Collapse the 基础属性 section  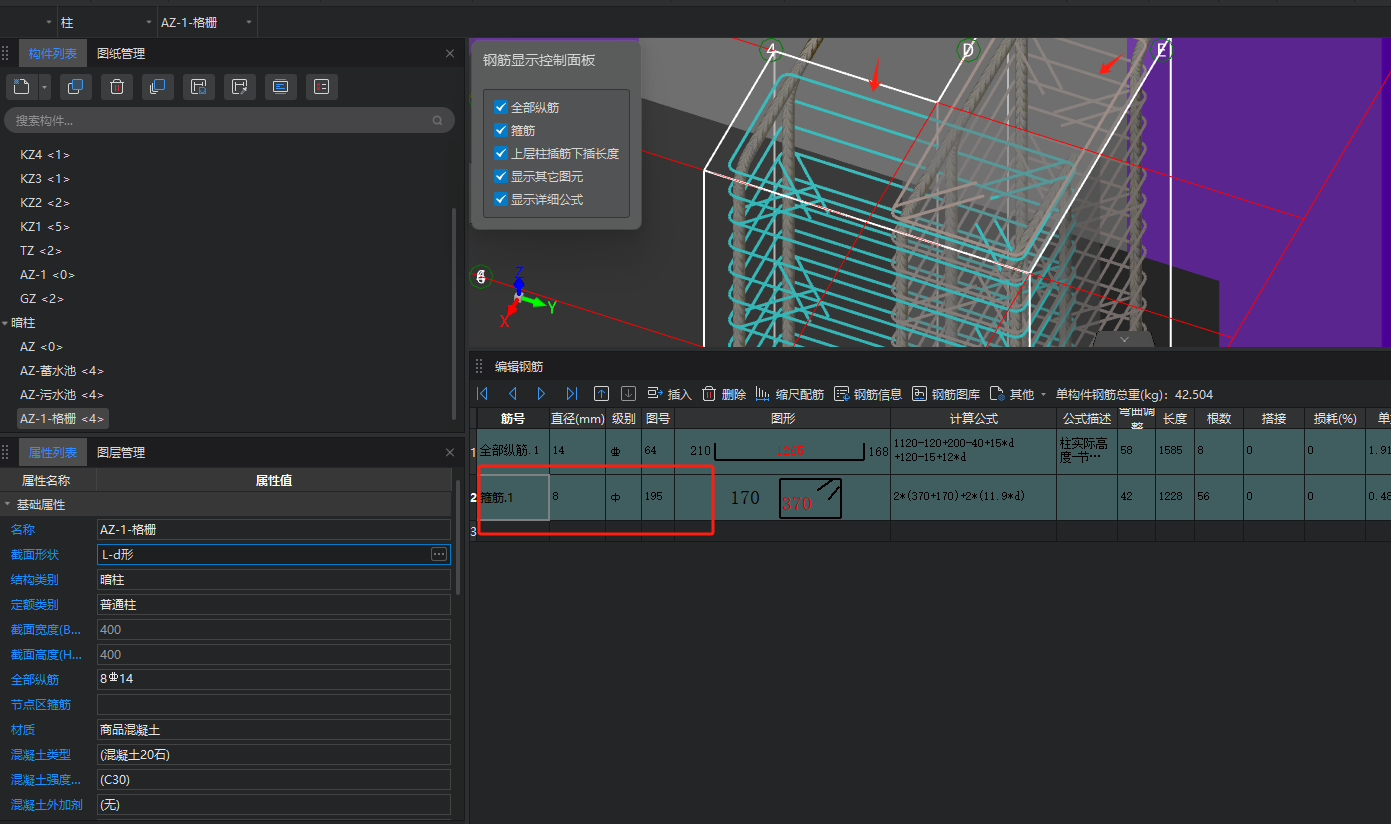point(8,505)
